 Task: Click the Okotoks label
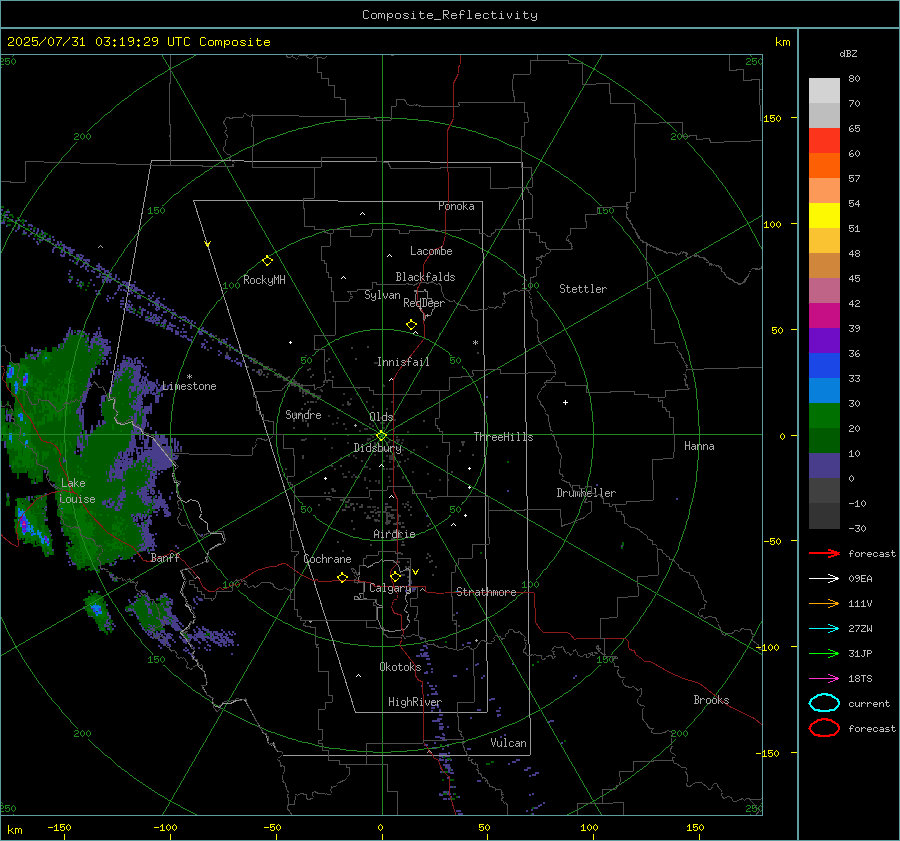click(x=400, y=667)
